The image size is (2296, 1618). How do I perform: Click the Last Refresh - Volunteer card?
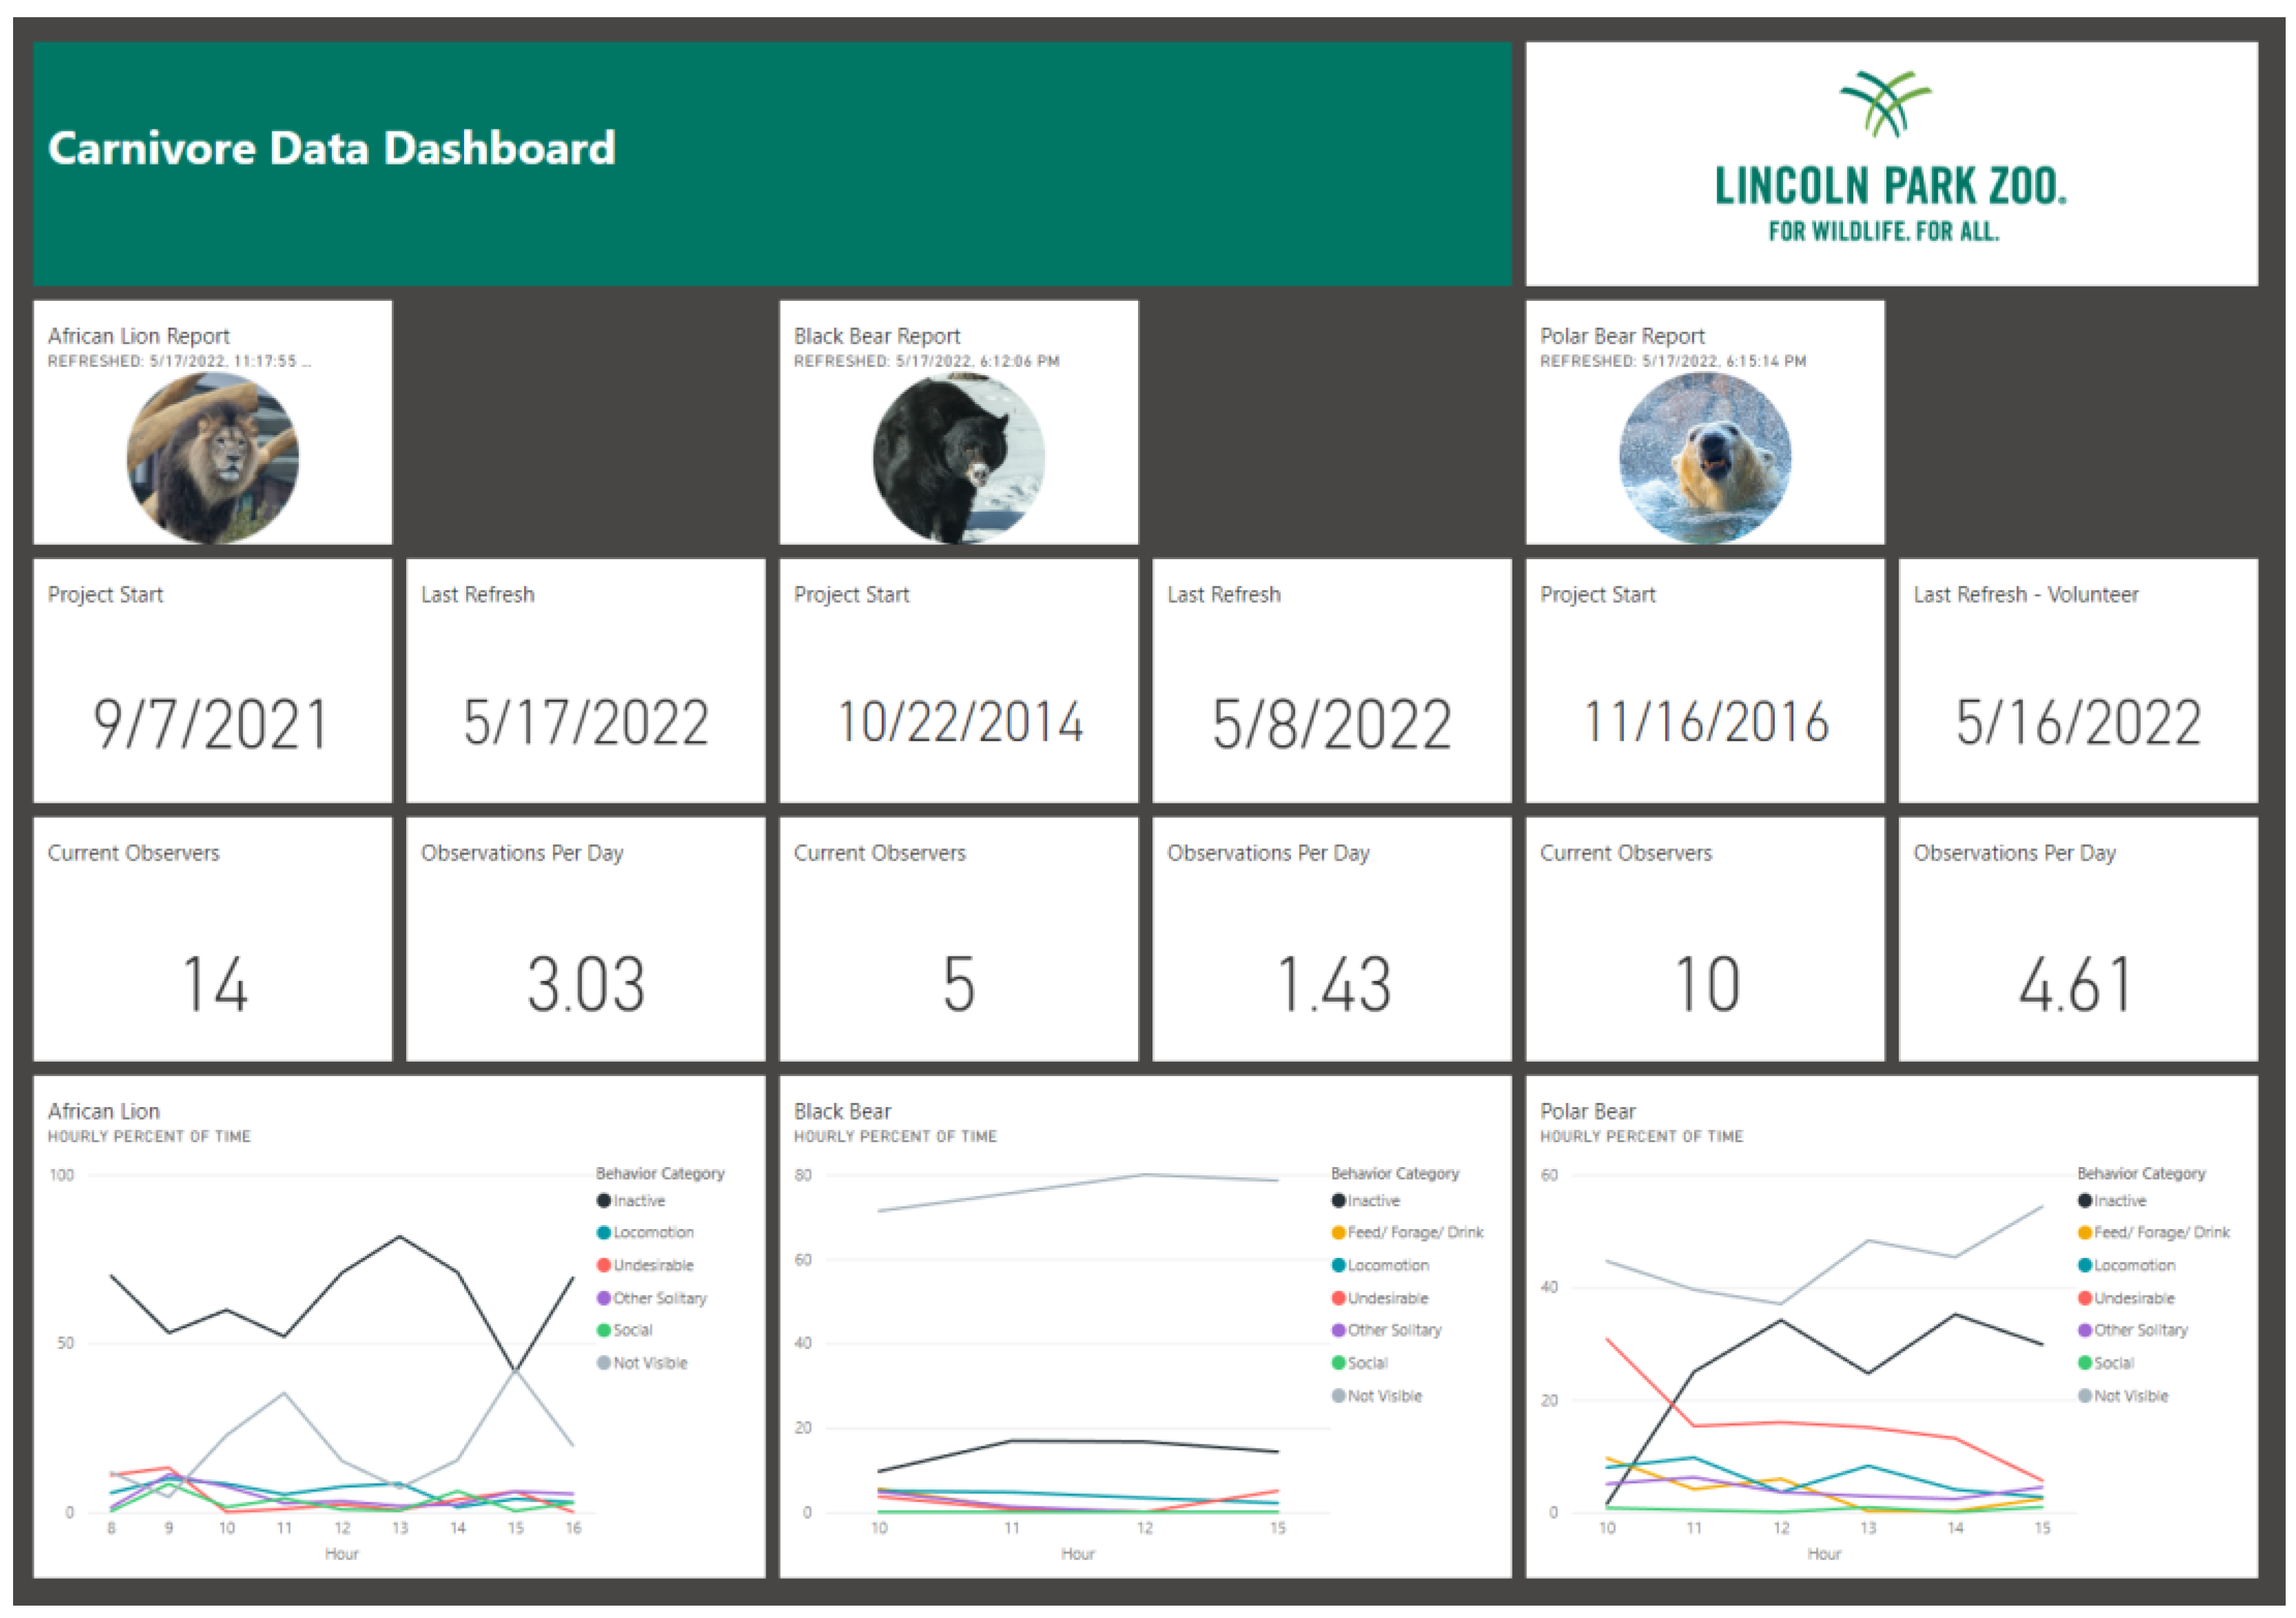click(2077, 680)
